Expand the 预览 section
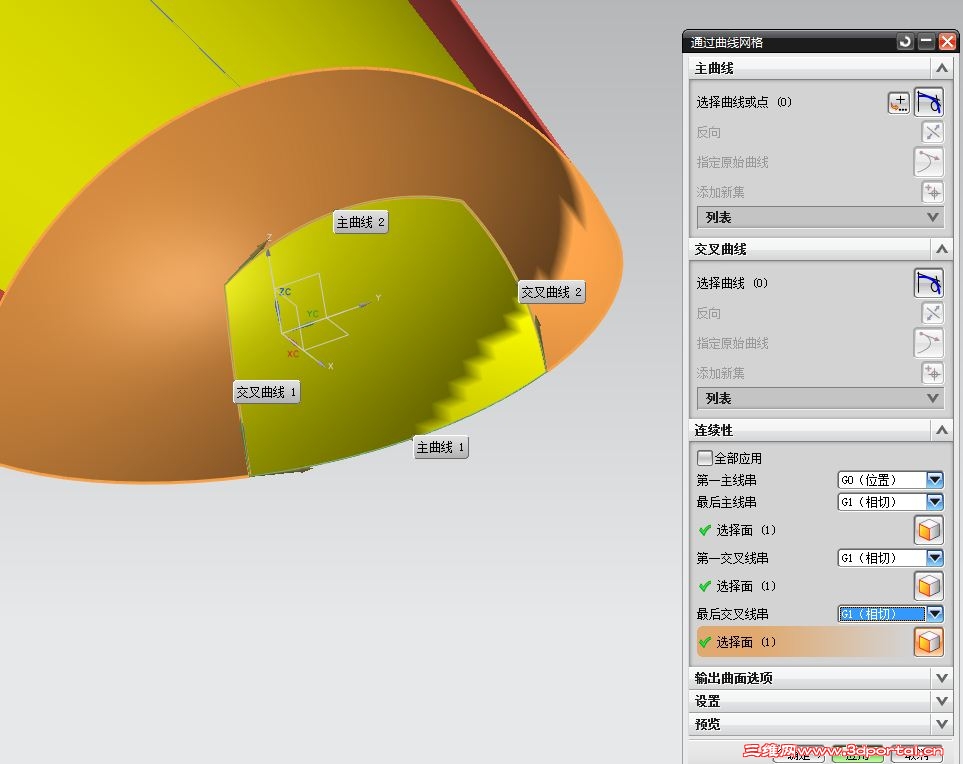 942,724
